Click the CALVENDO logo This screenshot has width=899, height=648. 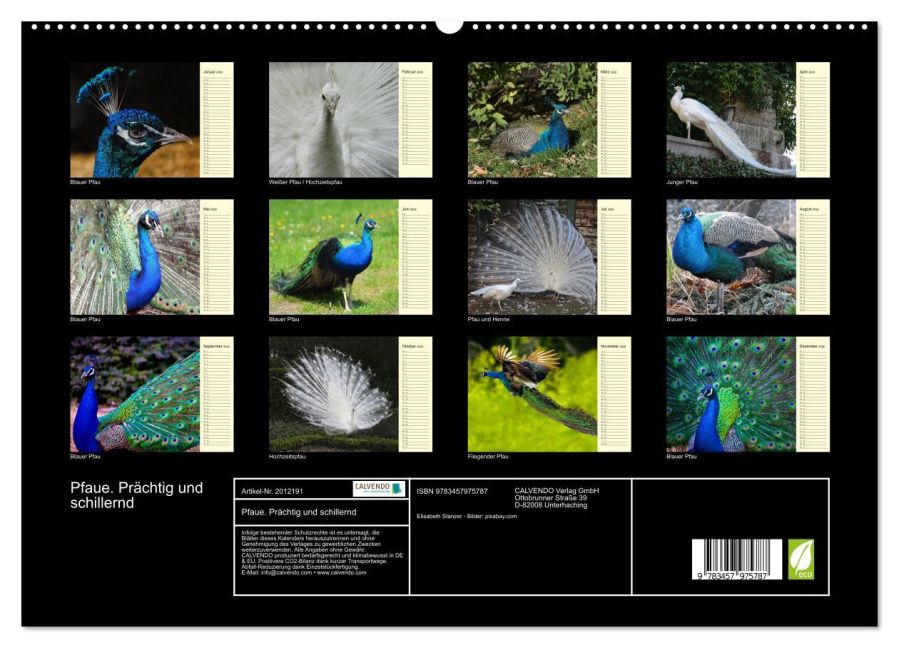[x=379, y=489]
